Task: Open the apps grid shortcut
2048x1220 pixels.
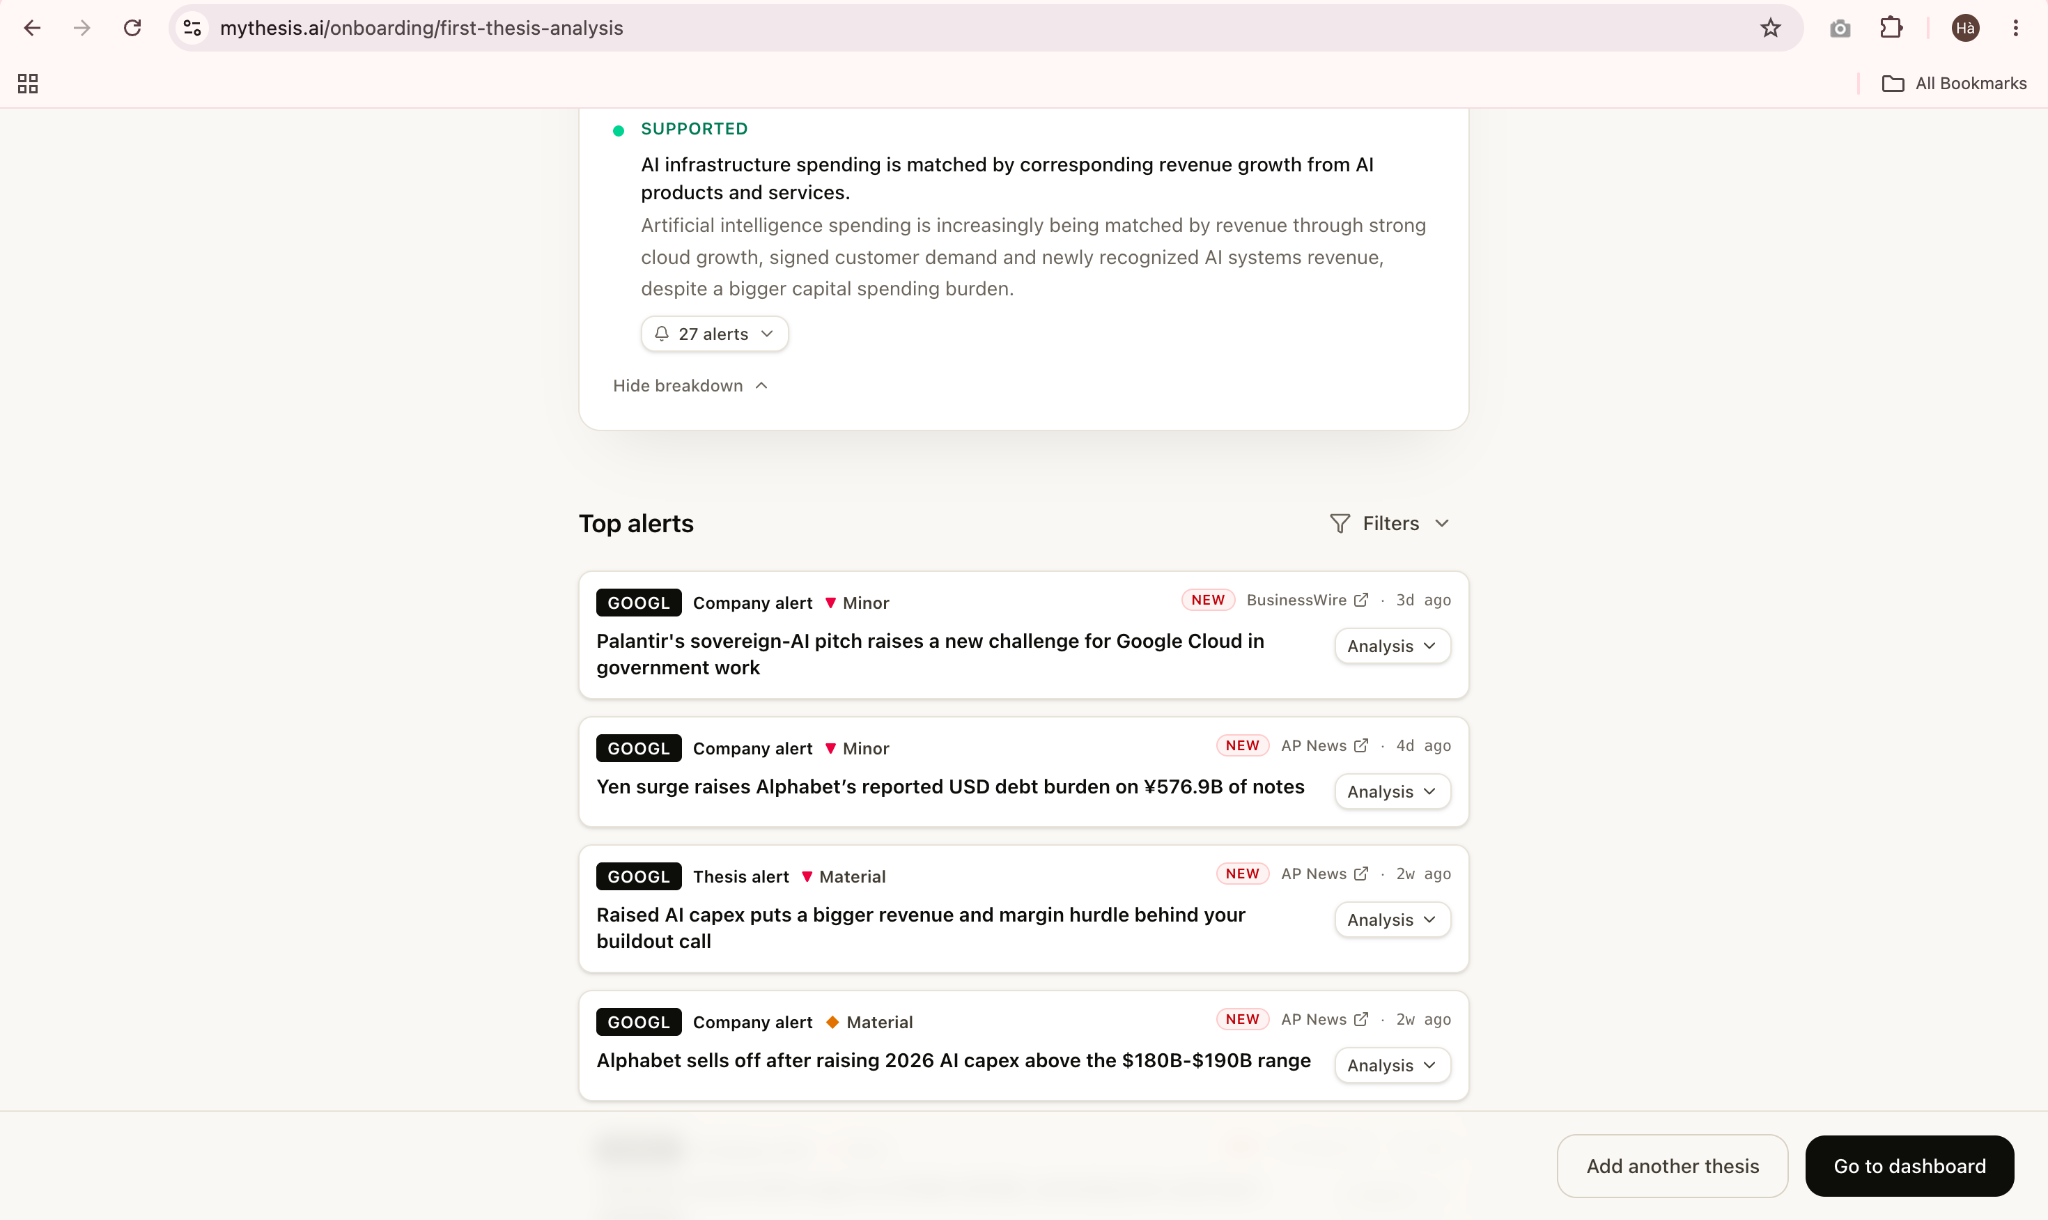Action: 28,84
